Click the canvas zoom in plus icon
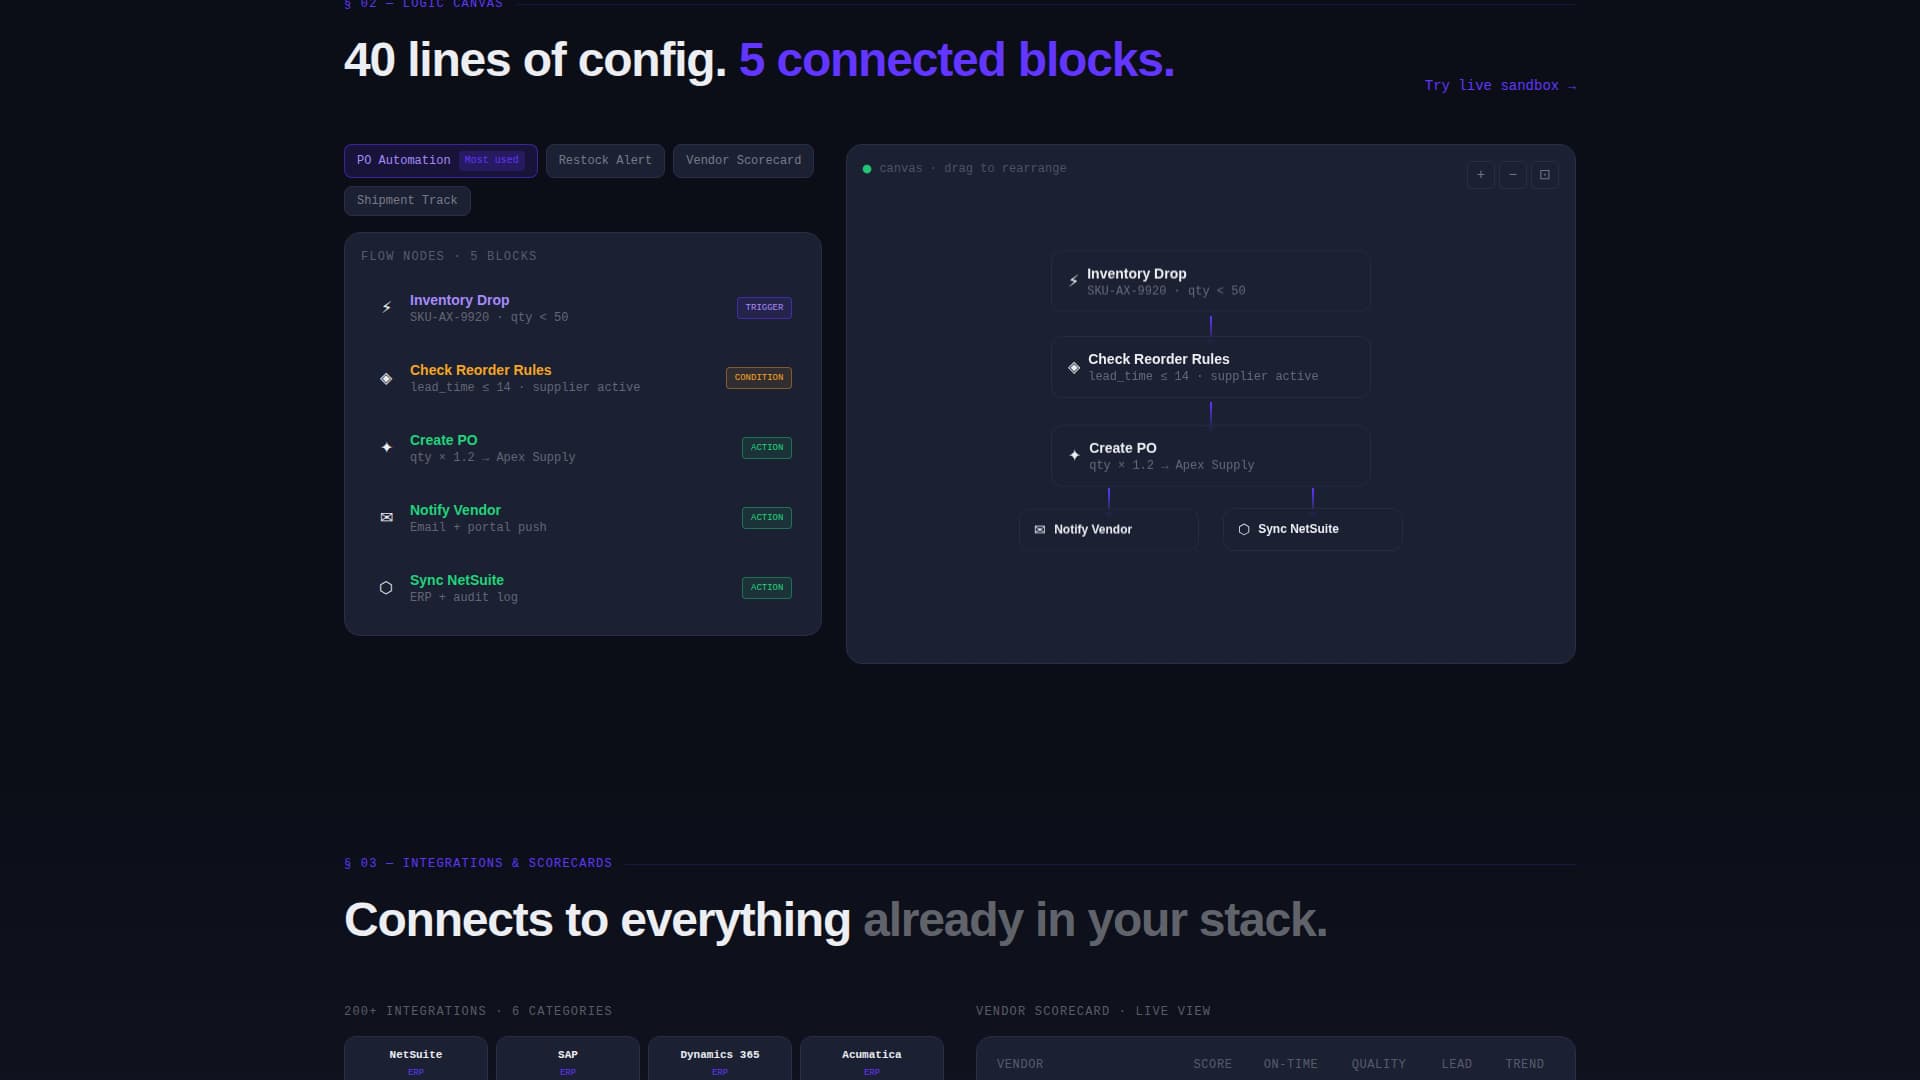 [x=1481, y=175]
